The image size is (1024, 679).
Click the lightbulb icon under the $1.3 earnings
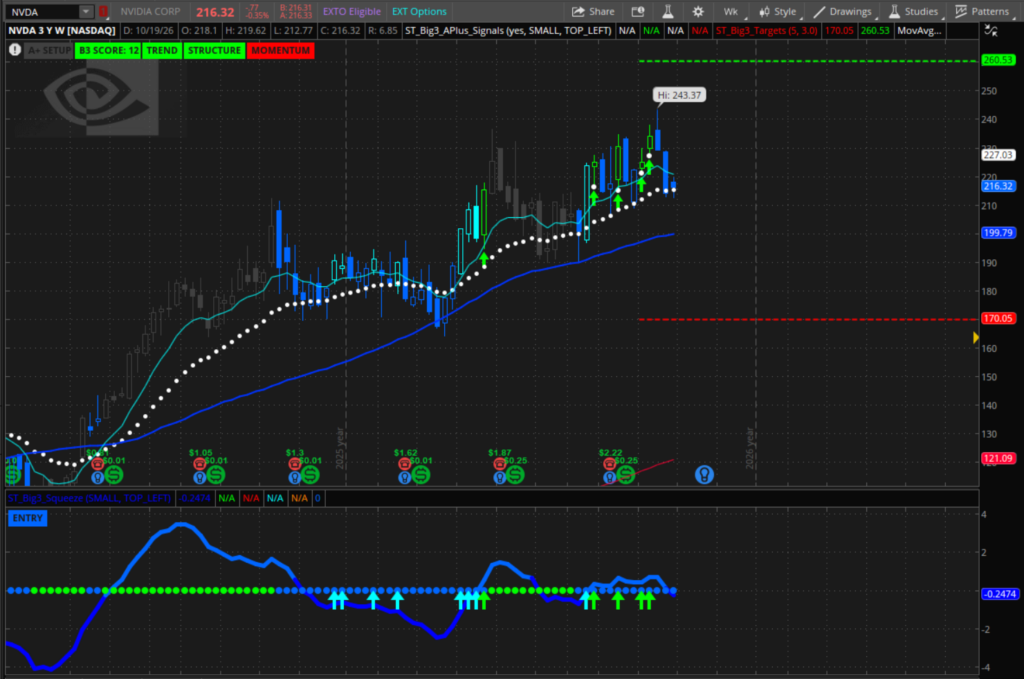(x=295, y=478)
